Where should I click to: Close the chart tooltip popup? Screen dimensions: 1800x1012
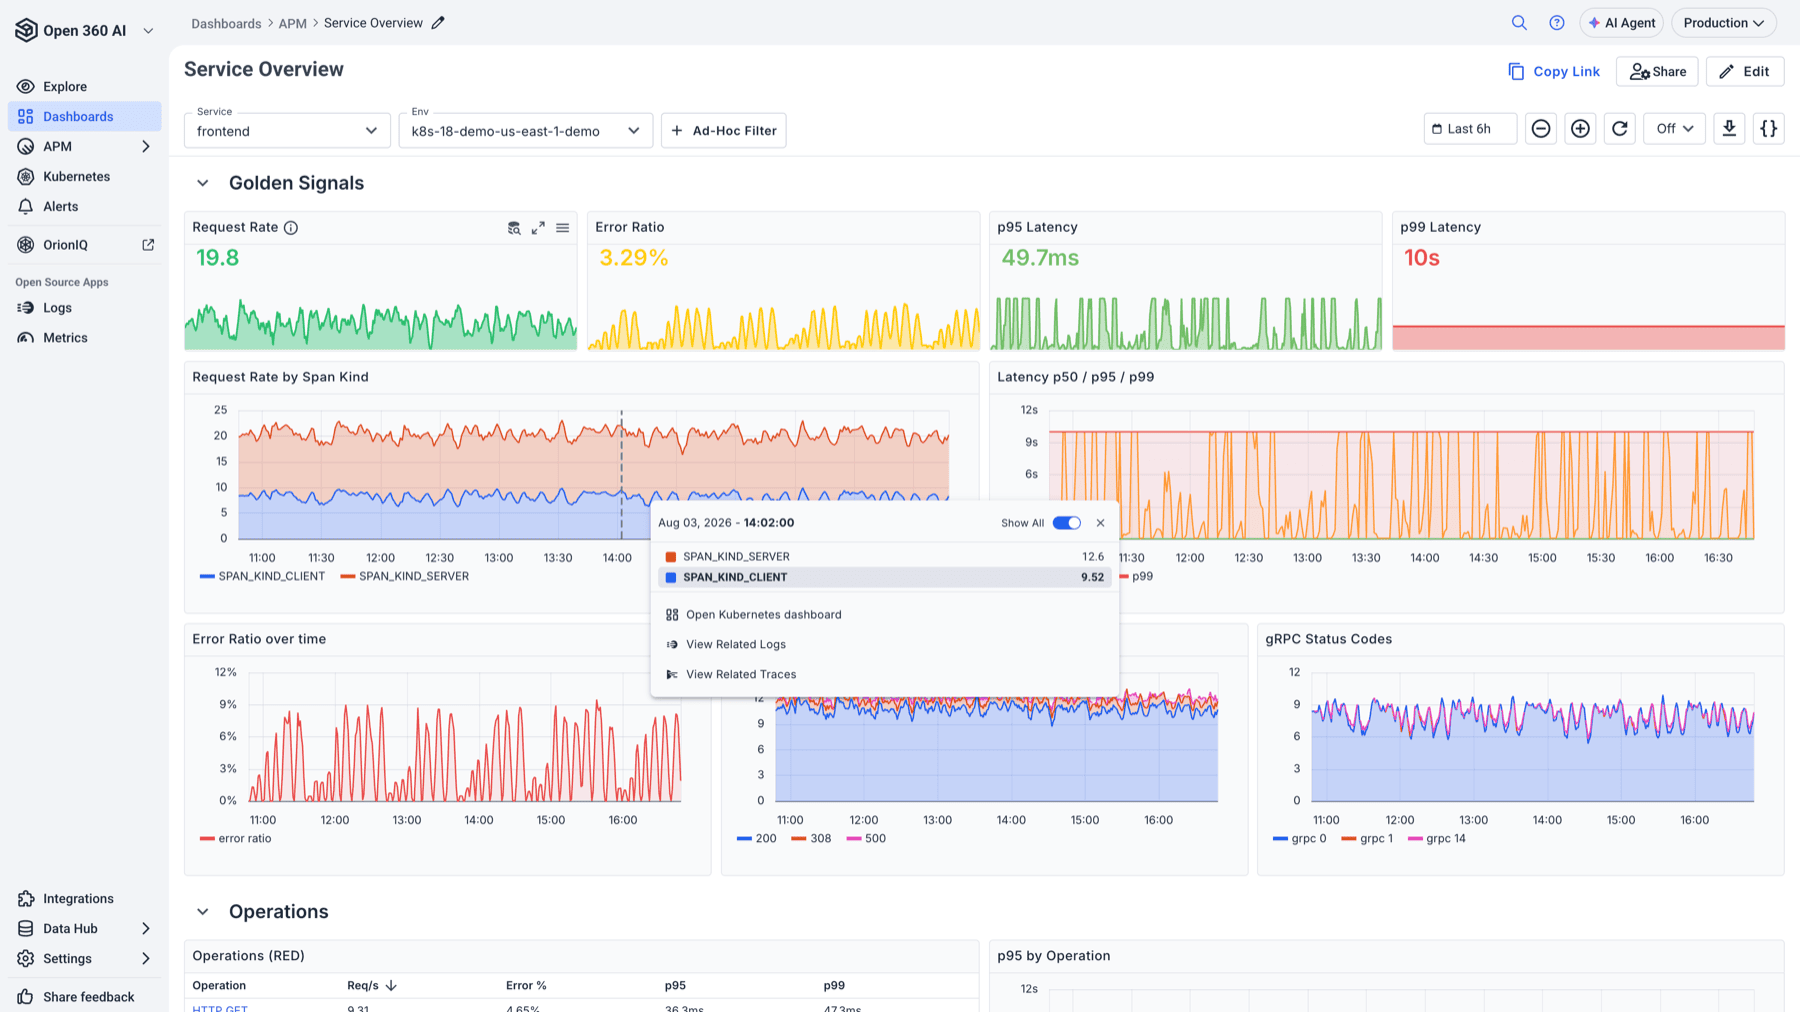pyautogui.click(x=1101, y=523)
